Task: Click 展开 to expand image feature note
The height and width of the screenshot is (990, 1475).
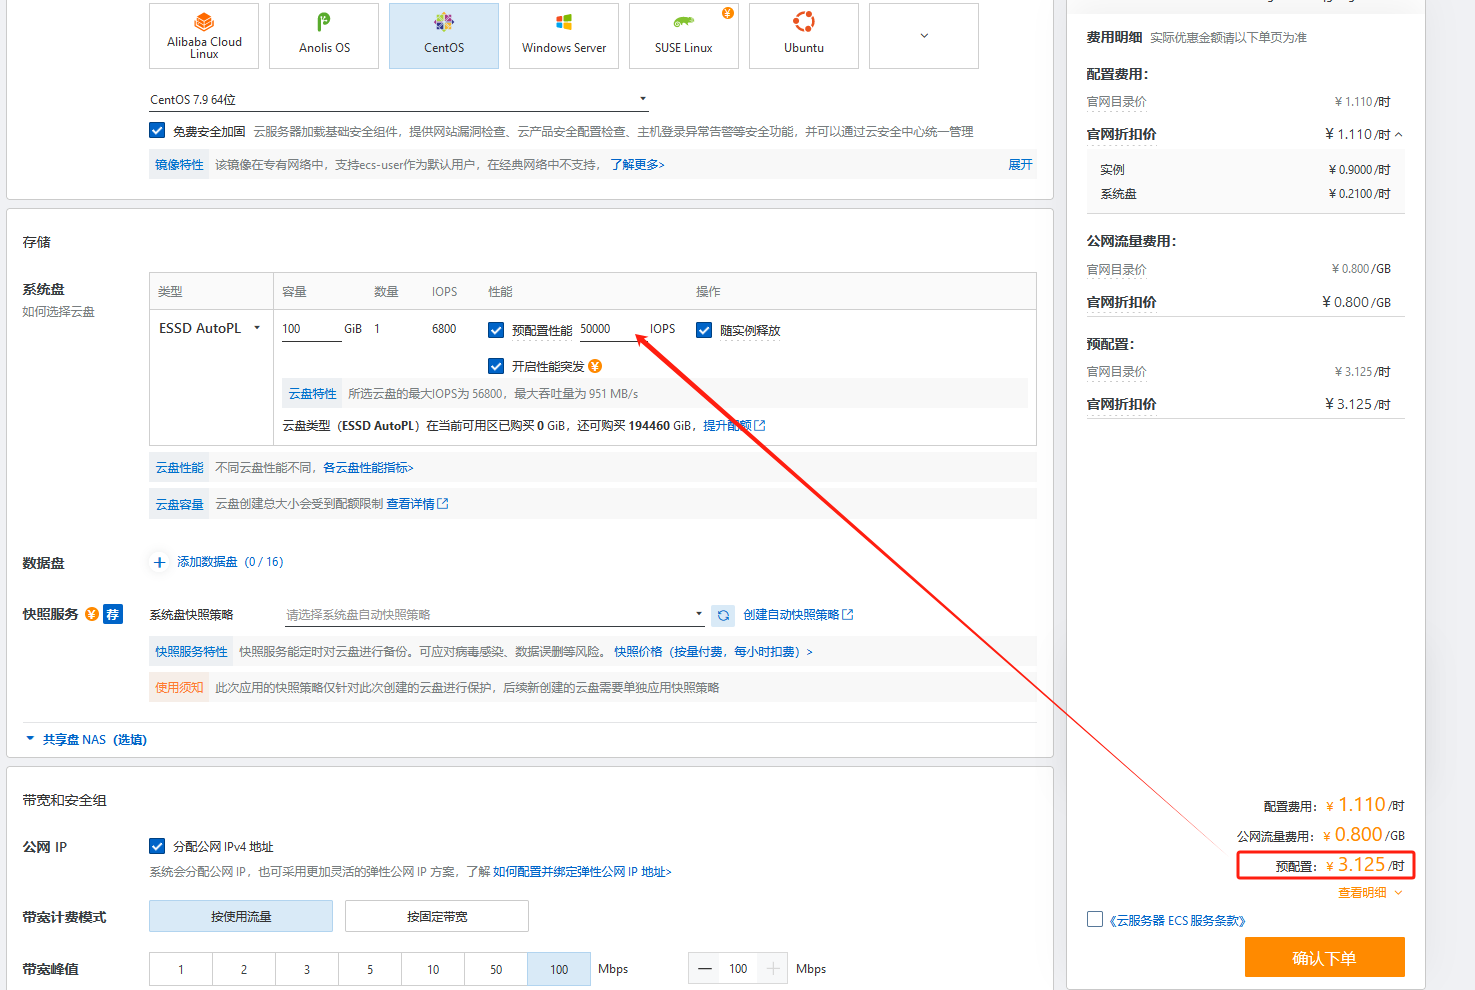Action: [x=1020, y=165]
